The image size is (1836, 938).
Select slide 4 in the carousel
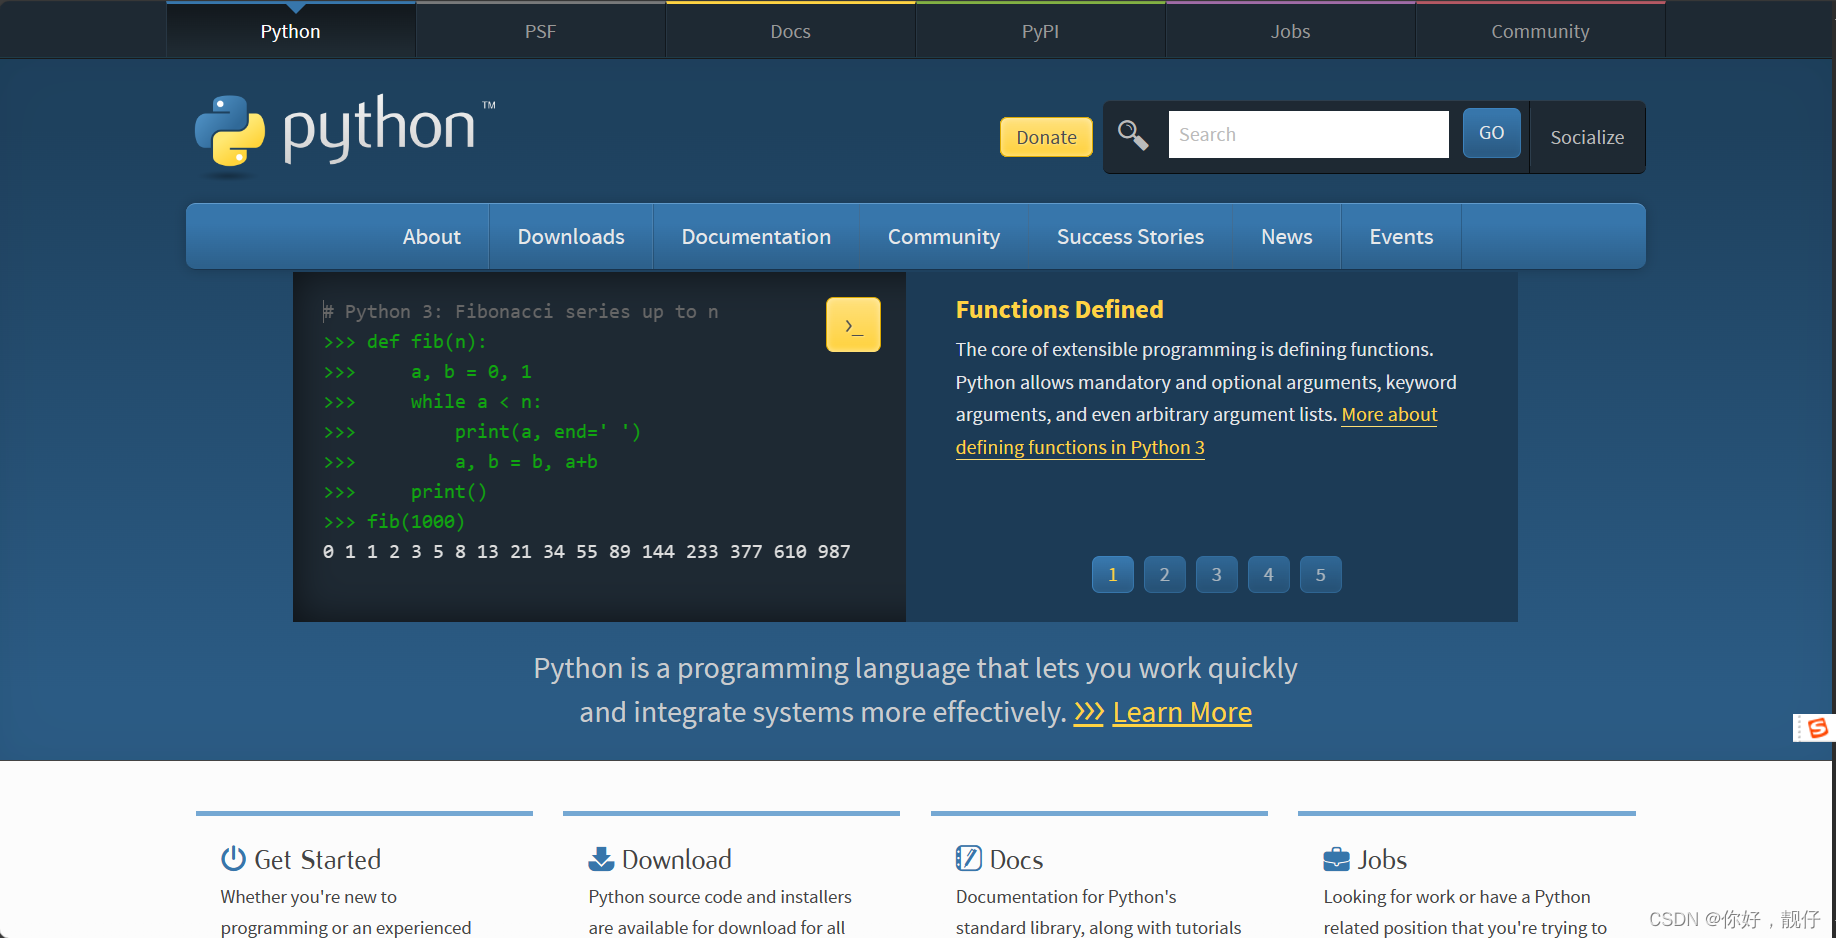pyautogui.click(x=1268, y=574)
